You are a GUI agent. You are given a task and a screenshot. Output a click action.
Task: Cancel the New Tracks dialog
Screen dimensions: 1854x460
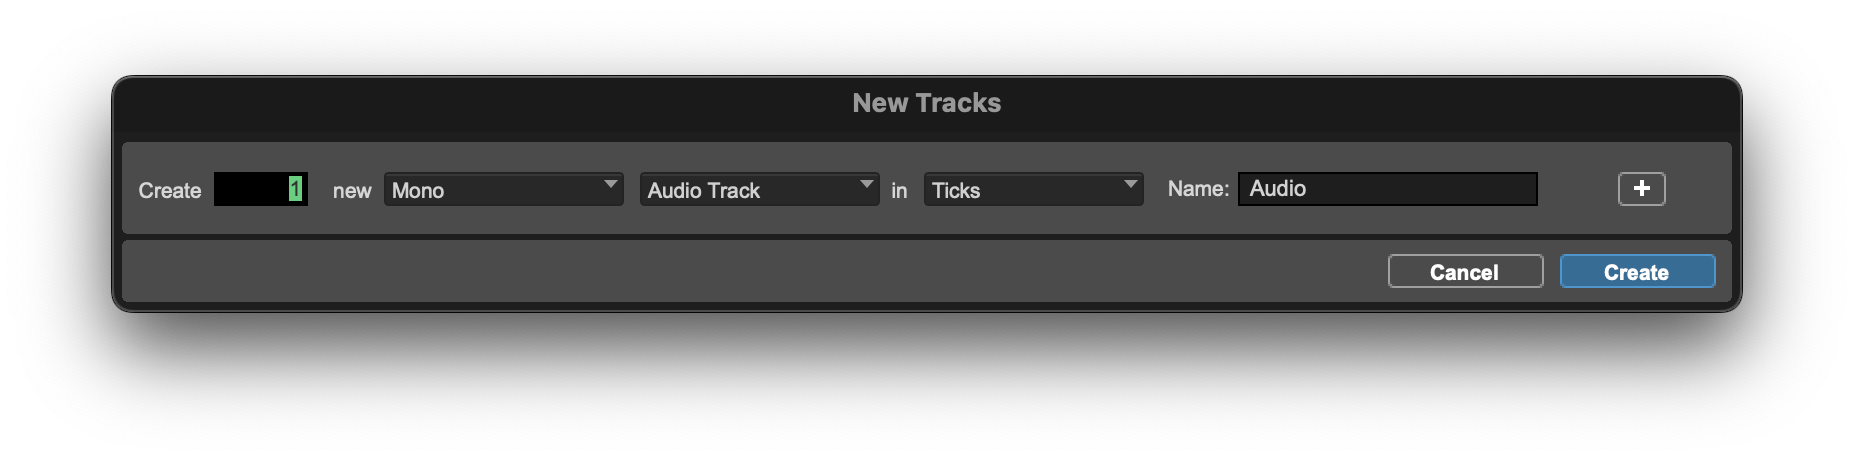point(1465,272)
